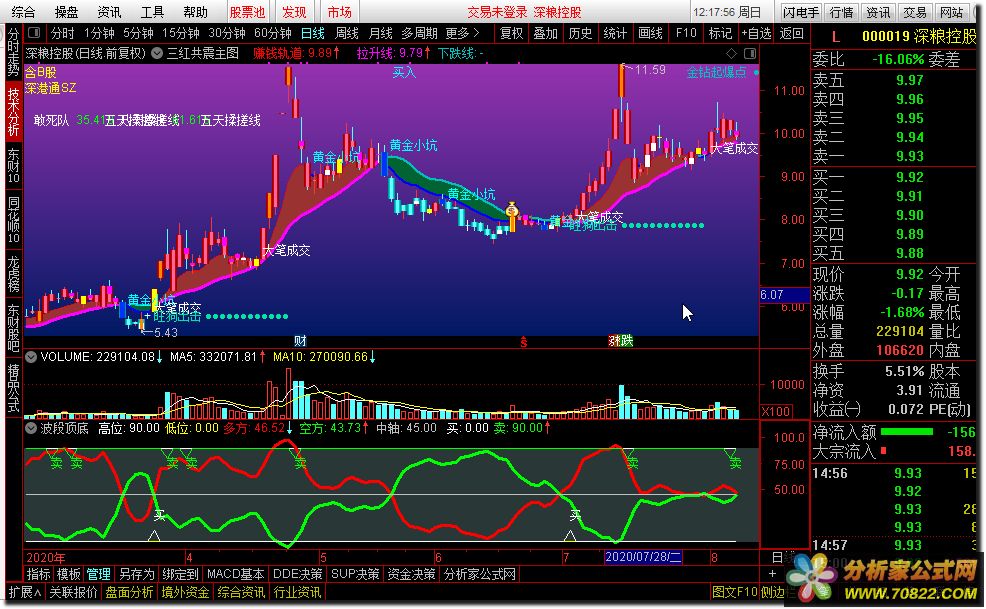Open the 统计 statistics tool
The image size is (986, 609).
click(x=614, y=33)
